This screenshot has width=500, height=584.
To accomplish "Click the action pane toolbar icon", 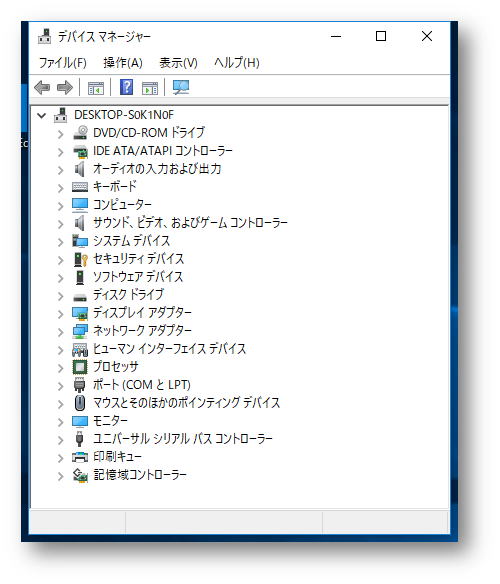I will [150, 88].
